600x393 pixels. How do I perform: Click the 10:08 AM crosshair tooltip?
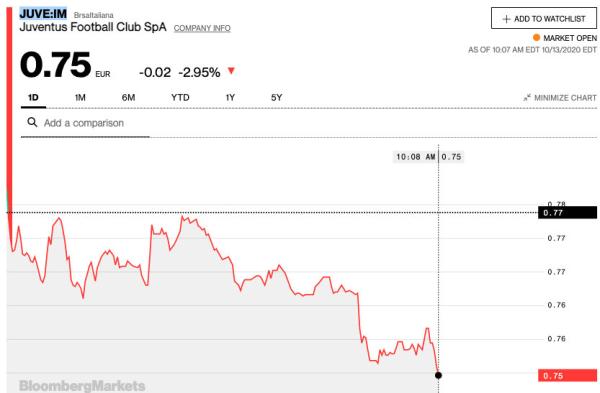[428, 157]
